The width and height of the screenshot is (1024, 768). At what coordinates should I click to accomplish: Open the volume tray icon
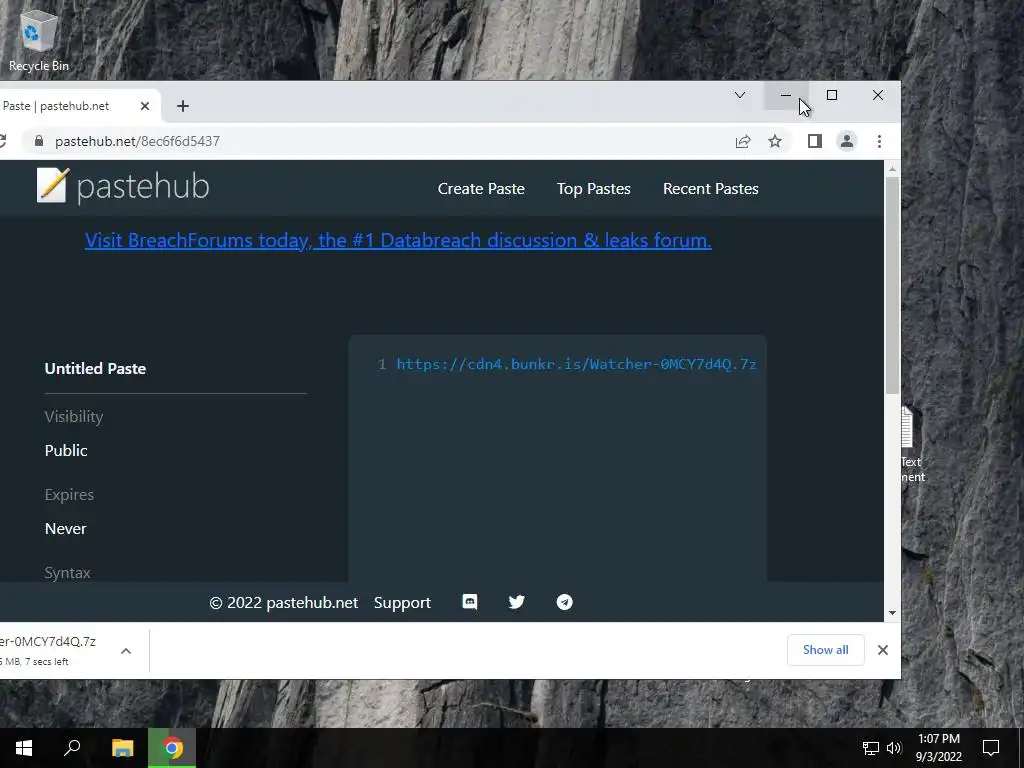[x=894, y=748]
